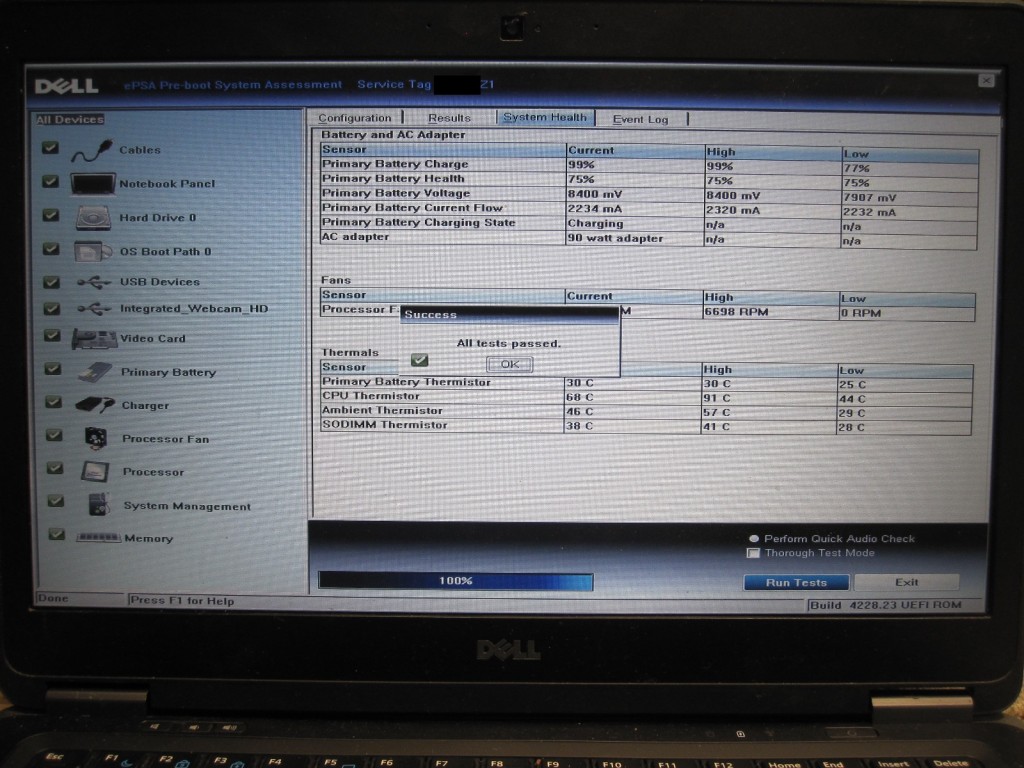Toggle the OS Boot Path 0 checkbox
Screen dimensions: 1024x768
(x=51, y=249)
